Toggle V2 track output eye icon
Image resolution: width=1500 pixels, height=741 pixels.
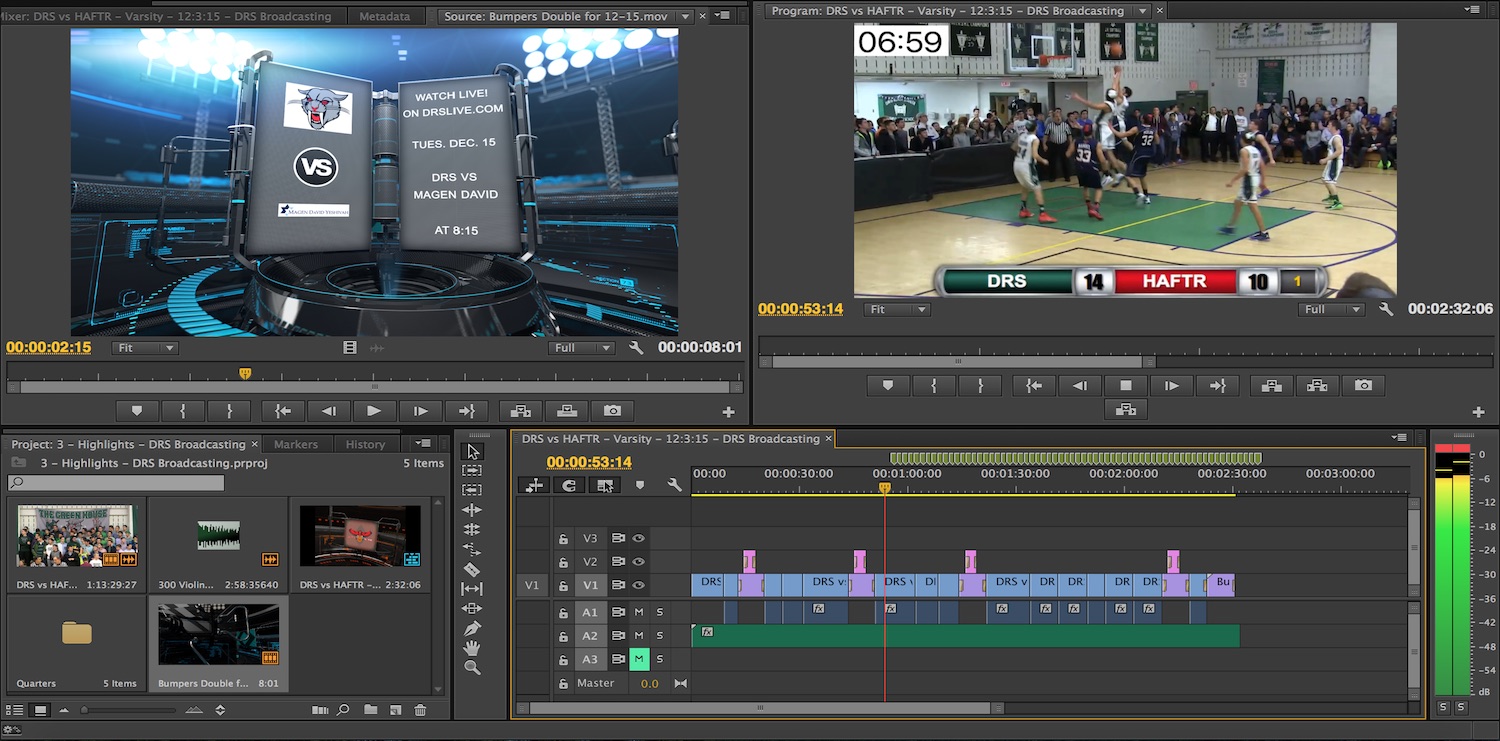coord(638,562)
